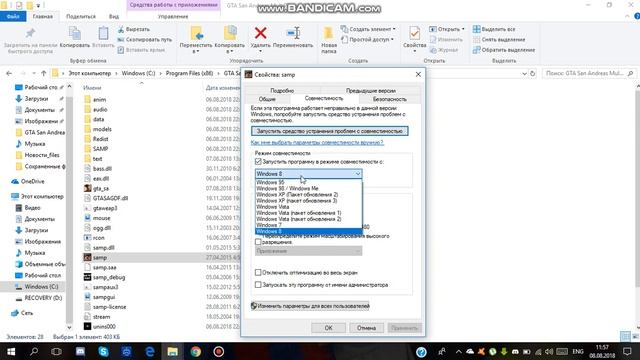Open Skype from the taskbar
This screenshot has width=640, height=360.
point(103,351)
